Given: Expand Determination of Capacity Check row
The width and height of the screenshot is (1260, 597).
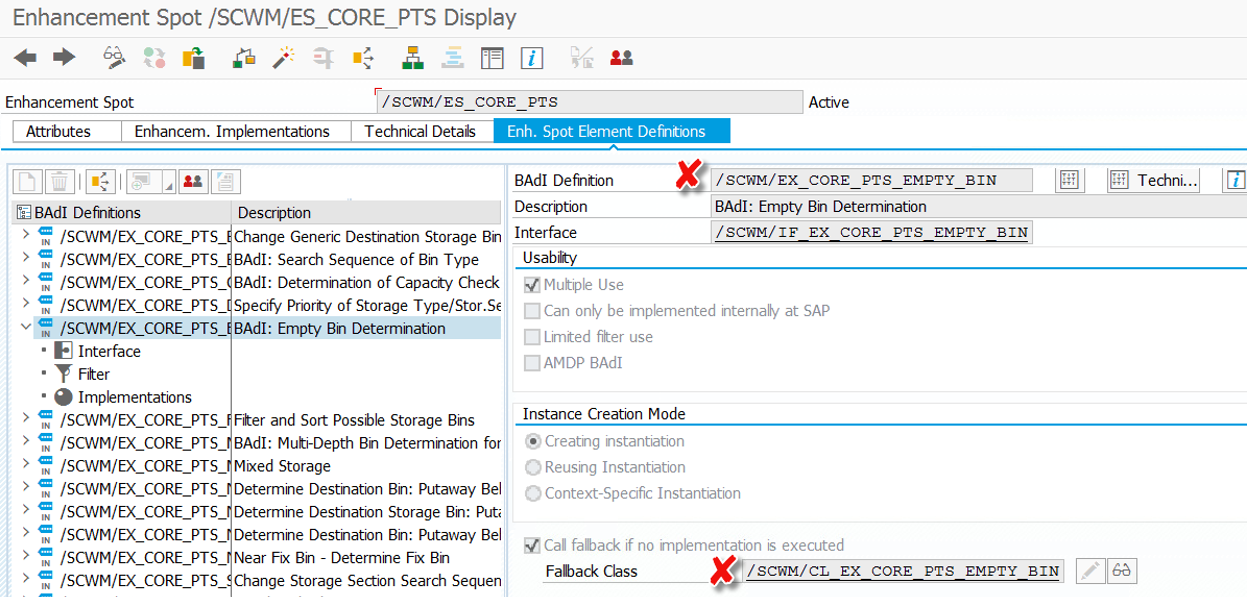Looking at the screenshot, I should 26,282.
